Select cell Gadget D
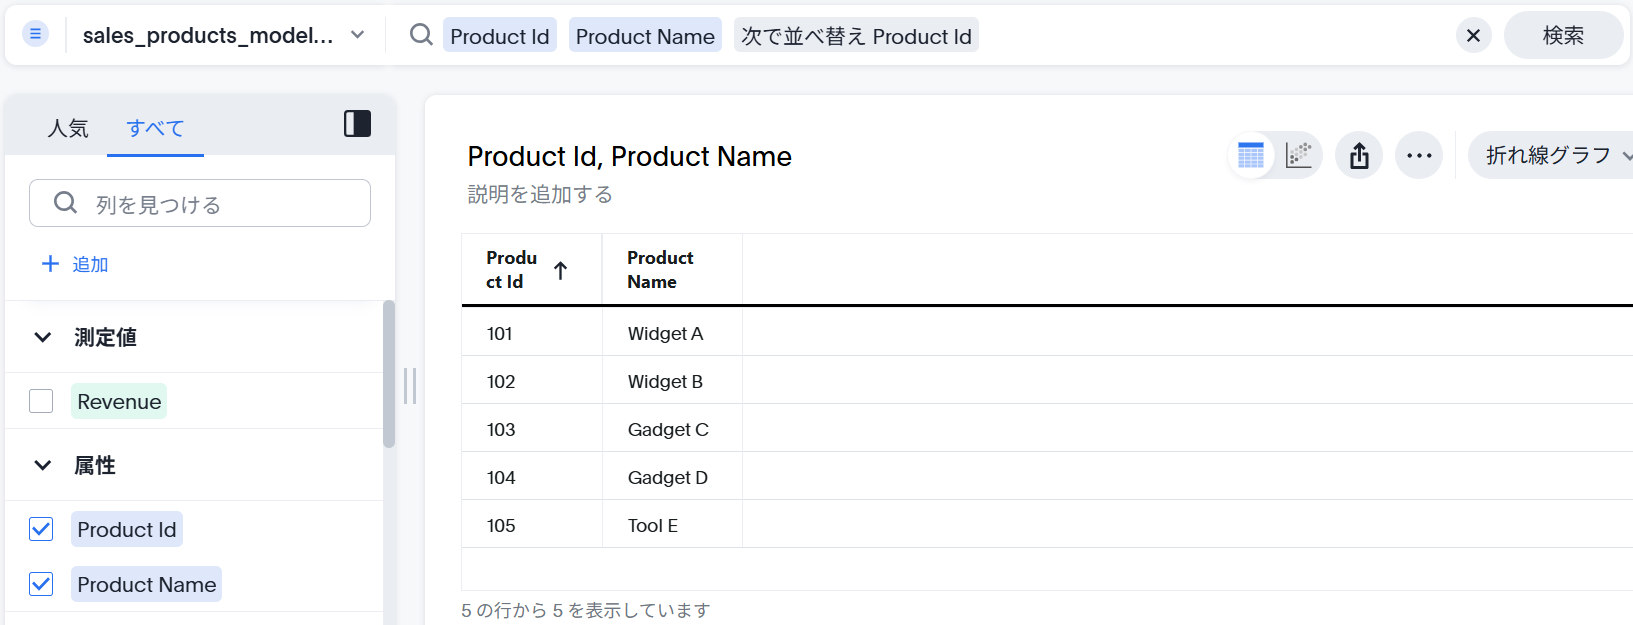1633x625 pixels. click(672, 477)
